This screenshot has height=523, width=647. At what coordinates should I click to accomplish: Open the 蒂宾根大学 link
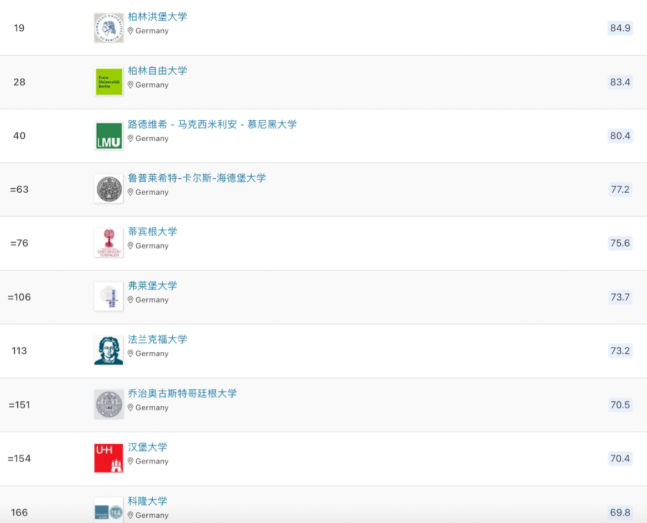tap(152, 232)
